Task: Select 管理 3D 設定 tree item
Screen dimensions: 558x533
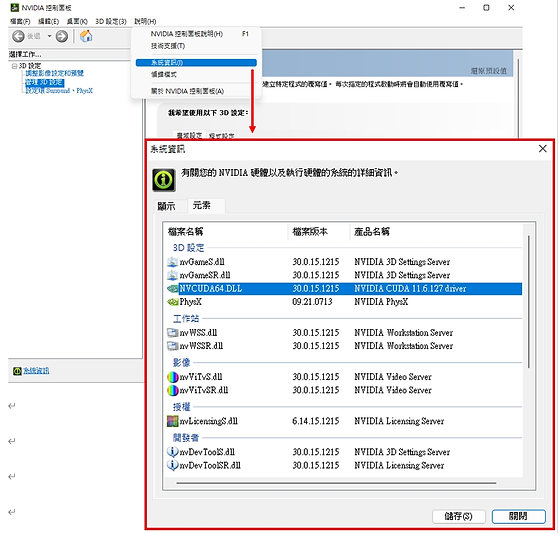Action: point(44,83)
